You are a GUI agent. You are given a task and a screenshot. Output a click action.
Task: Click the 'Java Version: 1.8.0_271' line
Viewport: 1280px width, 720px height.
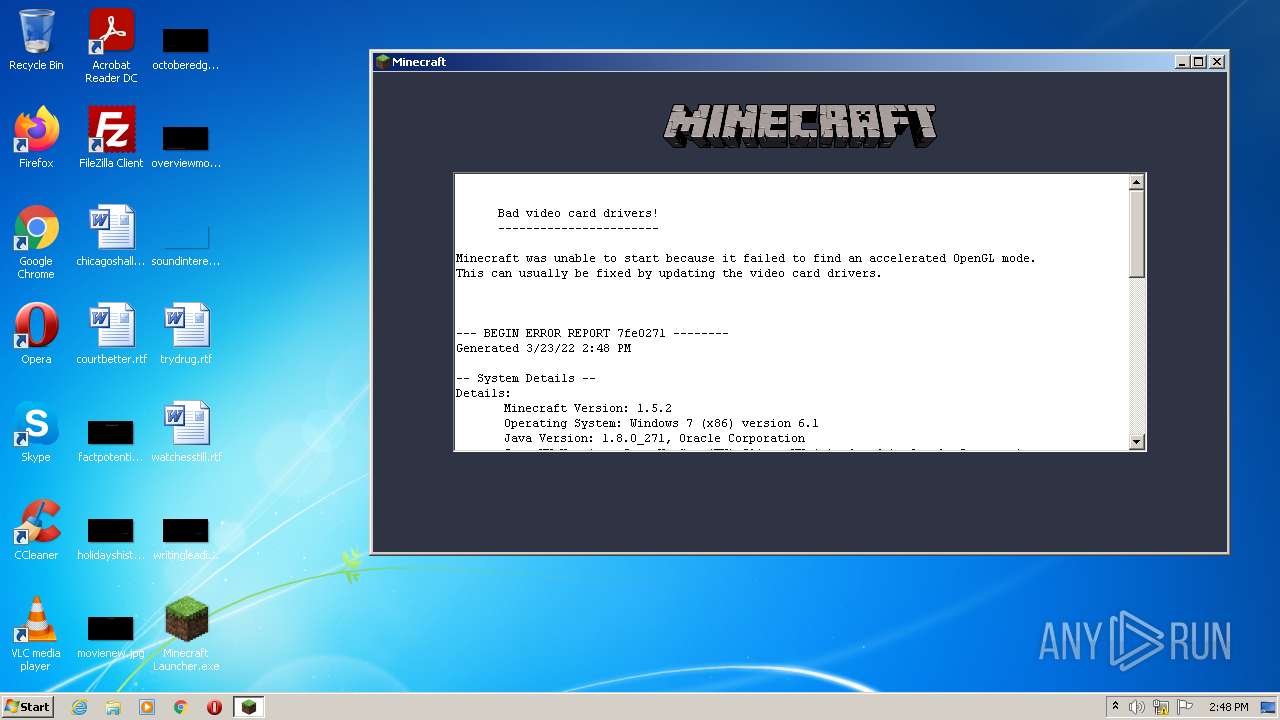coord(654,438)
